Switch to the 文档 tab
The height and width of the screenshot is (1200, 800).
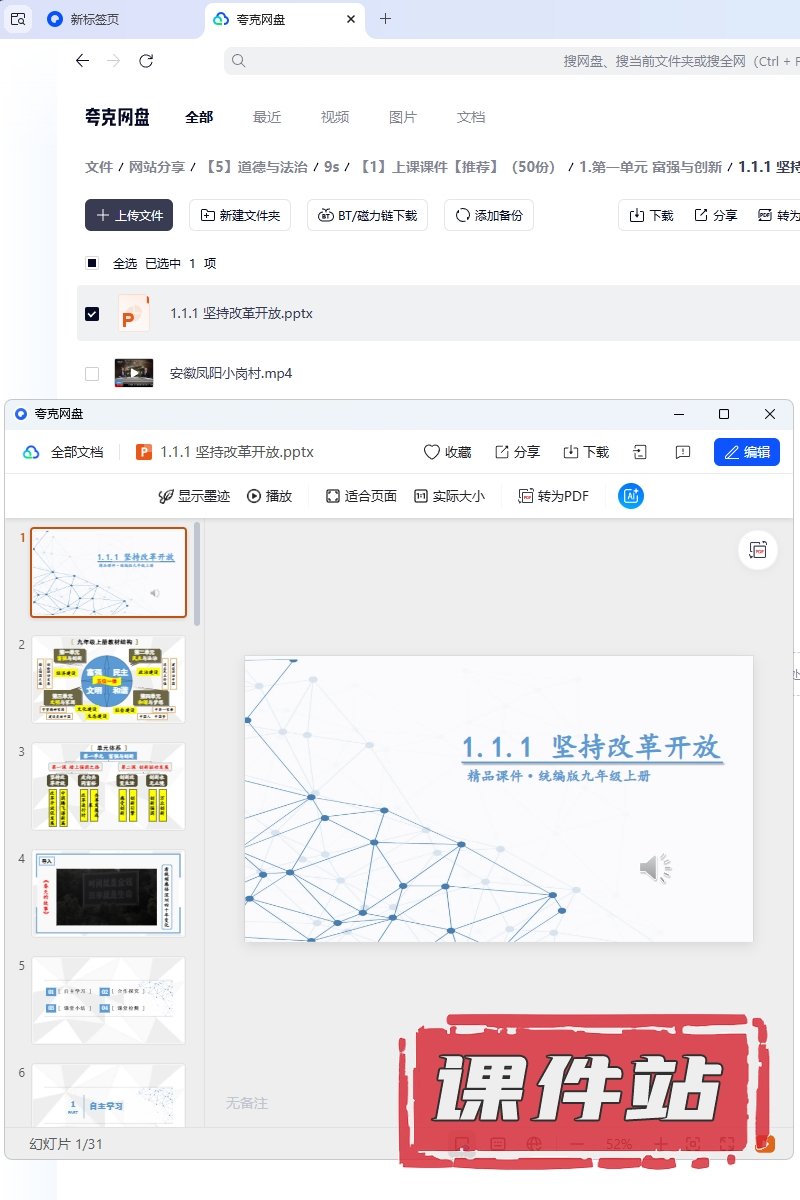click(471, 117)
